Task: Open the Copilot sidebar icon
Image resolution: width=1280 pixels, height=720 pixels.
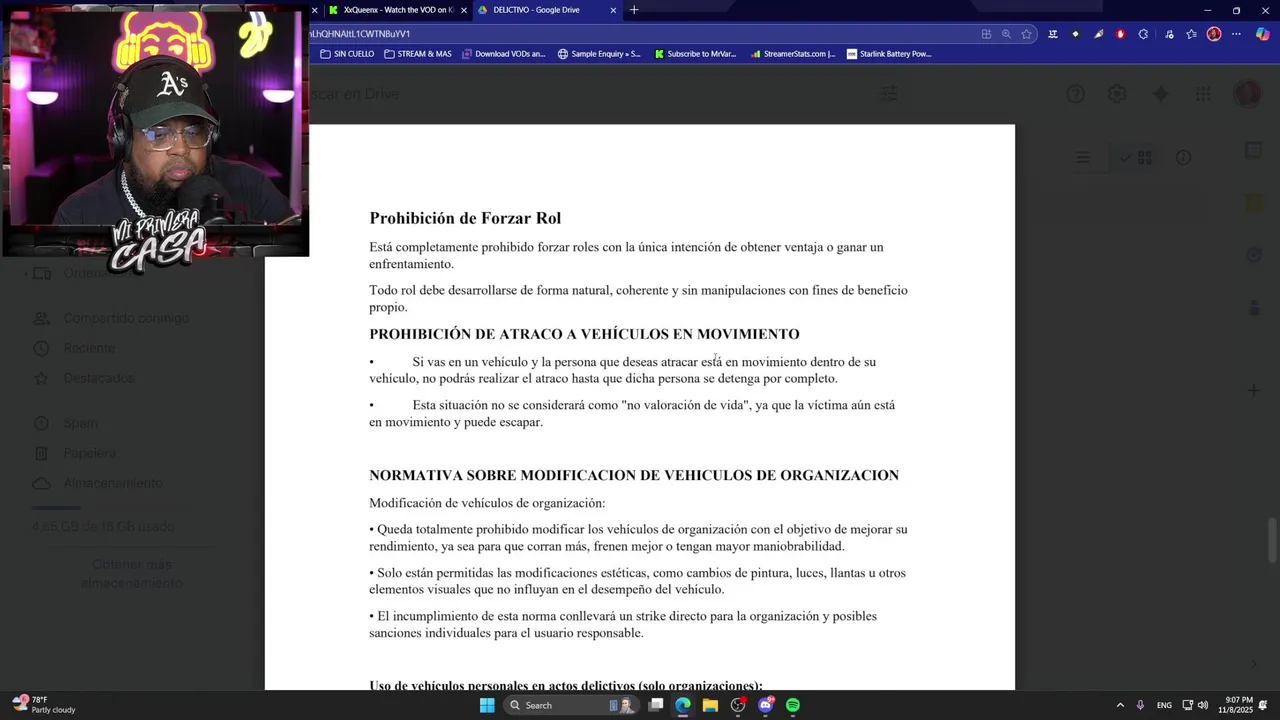Action: tap(1262, 34)
